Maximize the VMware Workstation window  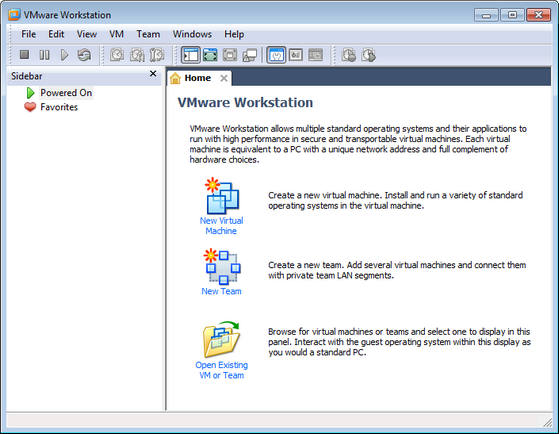tap(512, 15)
